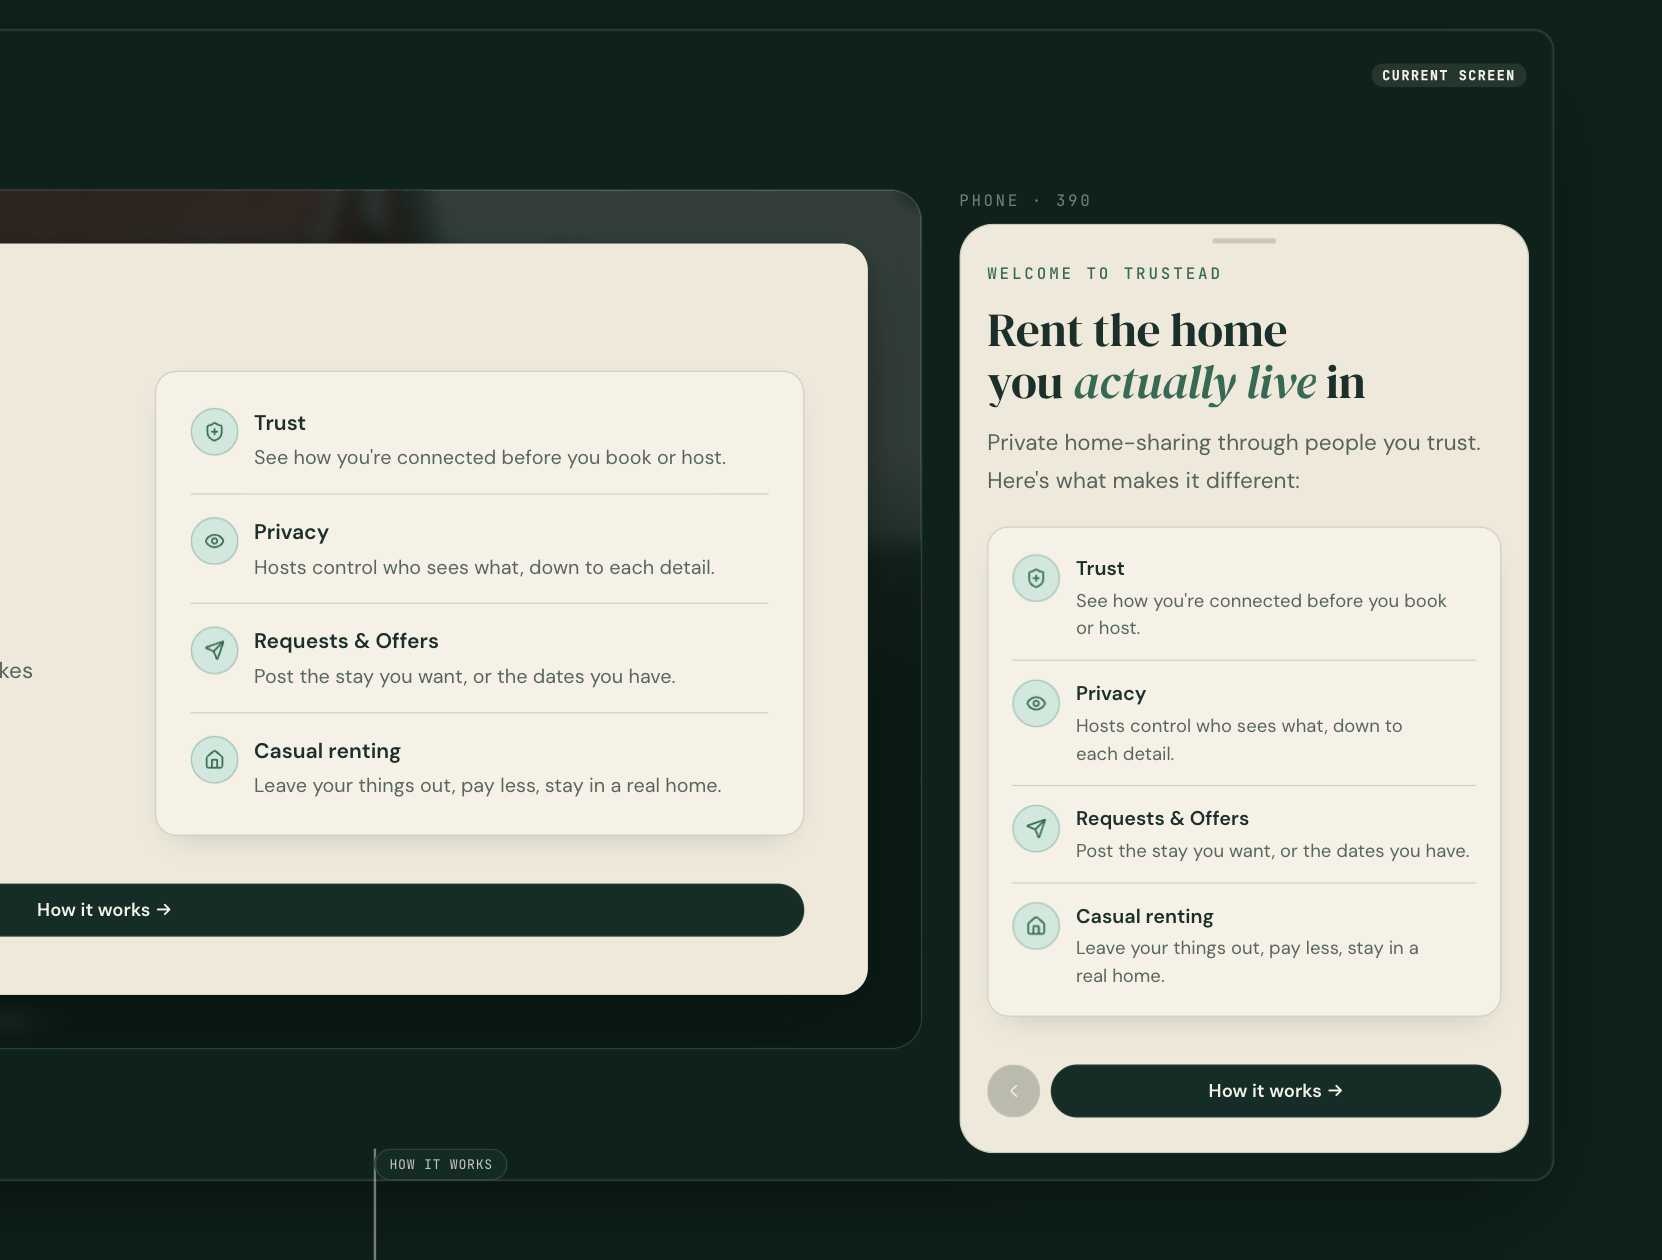Click the CURRENT SCREEN badge
The width and height of the screenshot is (1662, 1260).
click(x=1448, y=75)
